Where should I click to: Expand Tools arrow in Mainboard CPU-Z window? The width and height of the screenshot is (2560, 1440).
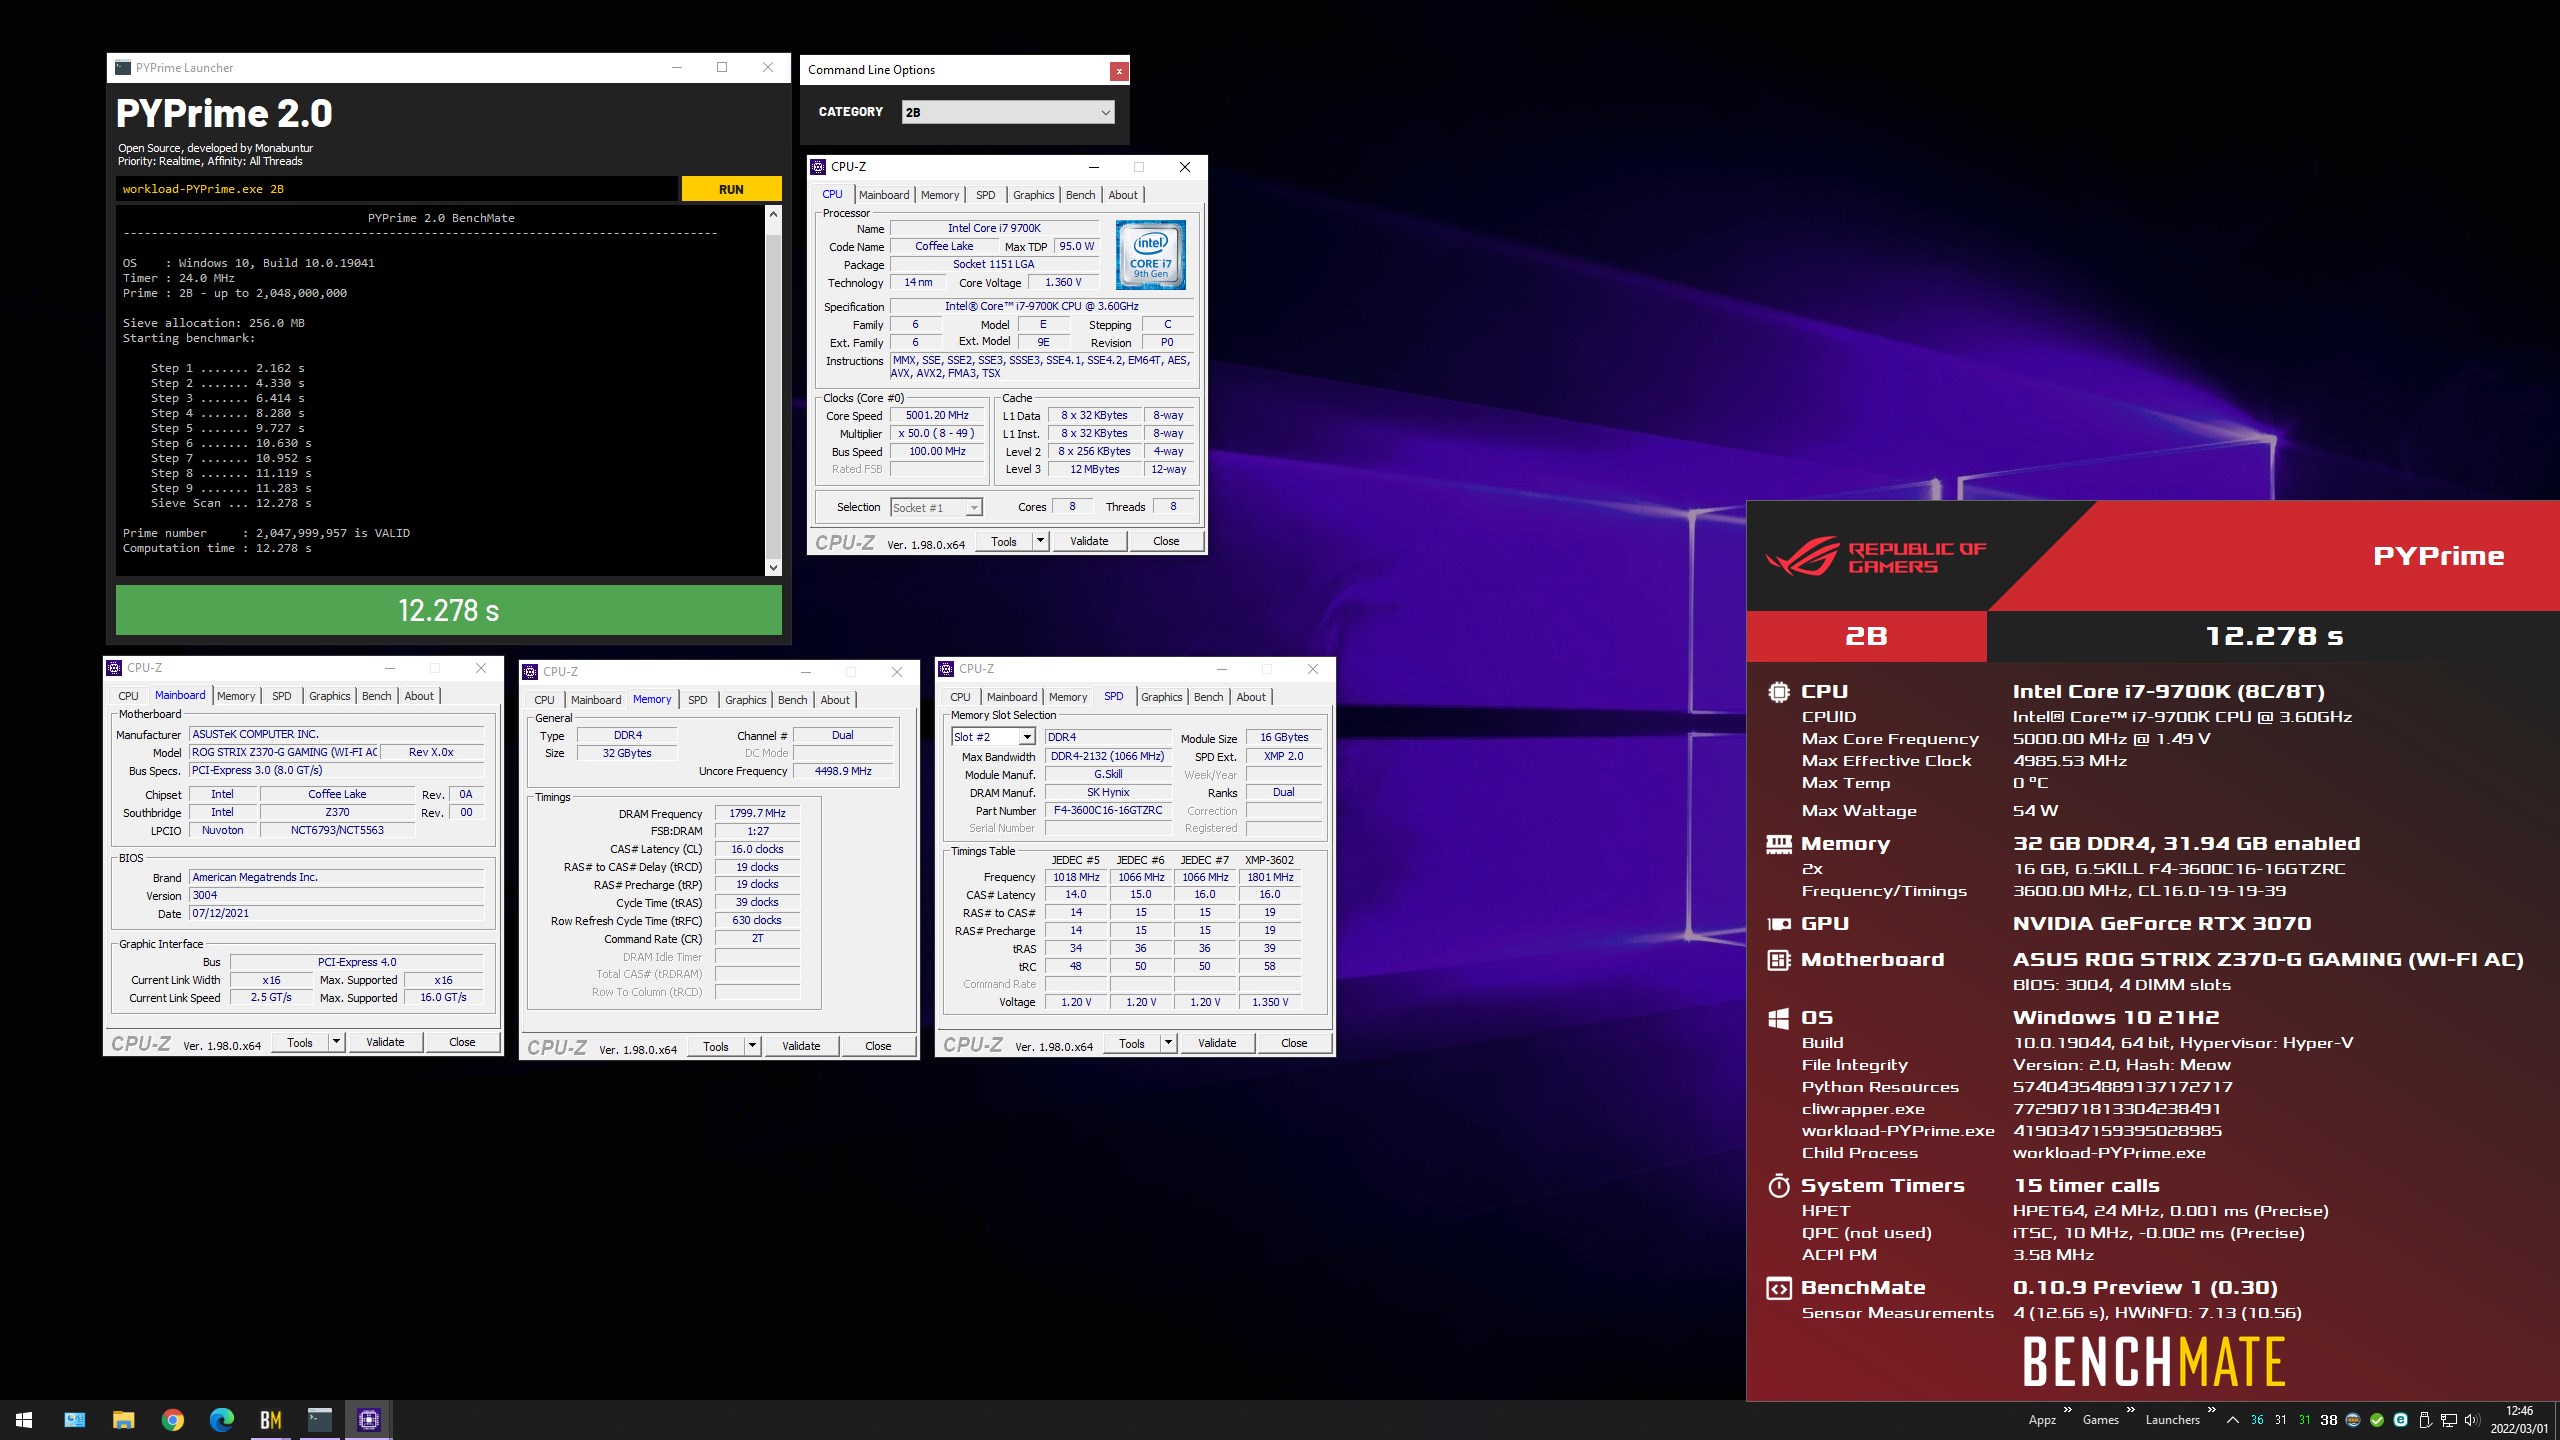336,1042
